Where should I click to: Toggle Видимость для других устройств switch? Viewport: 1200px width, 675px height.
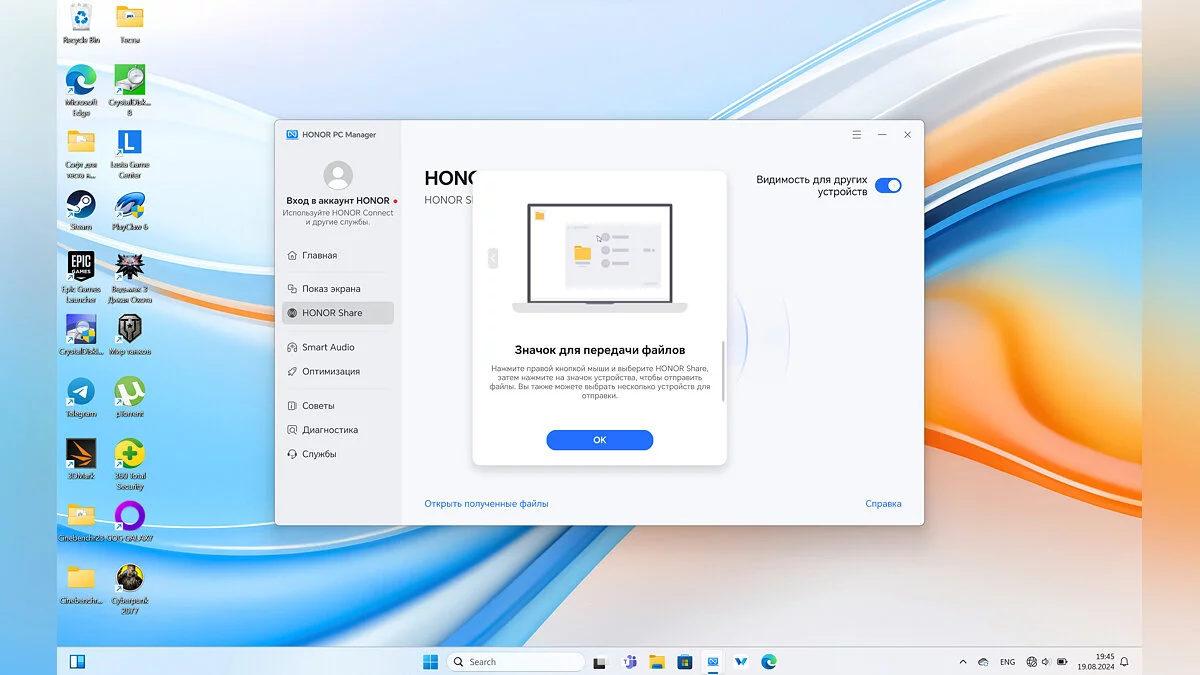pyautogui.click(x=888, y=185)
